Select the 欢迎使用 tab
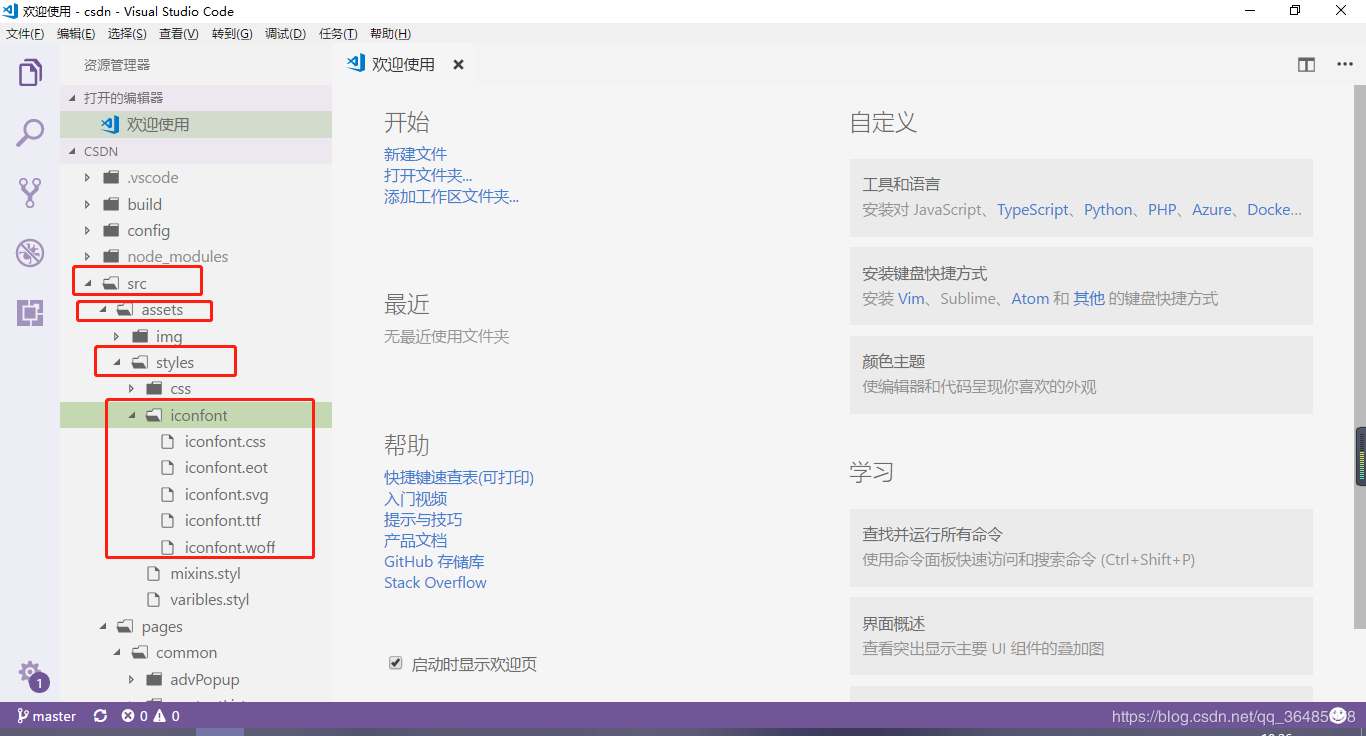This screenshot has height=736, width=1366. (x=404, y=63)
